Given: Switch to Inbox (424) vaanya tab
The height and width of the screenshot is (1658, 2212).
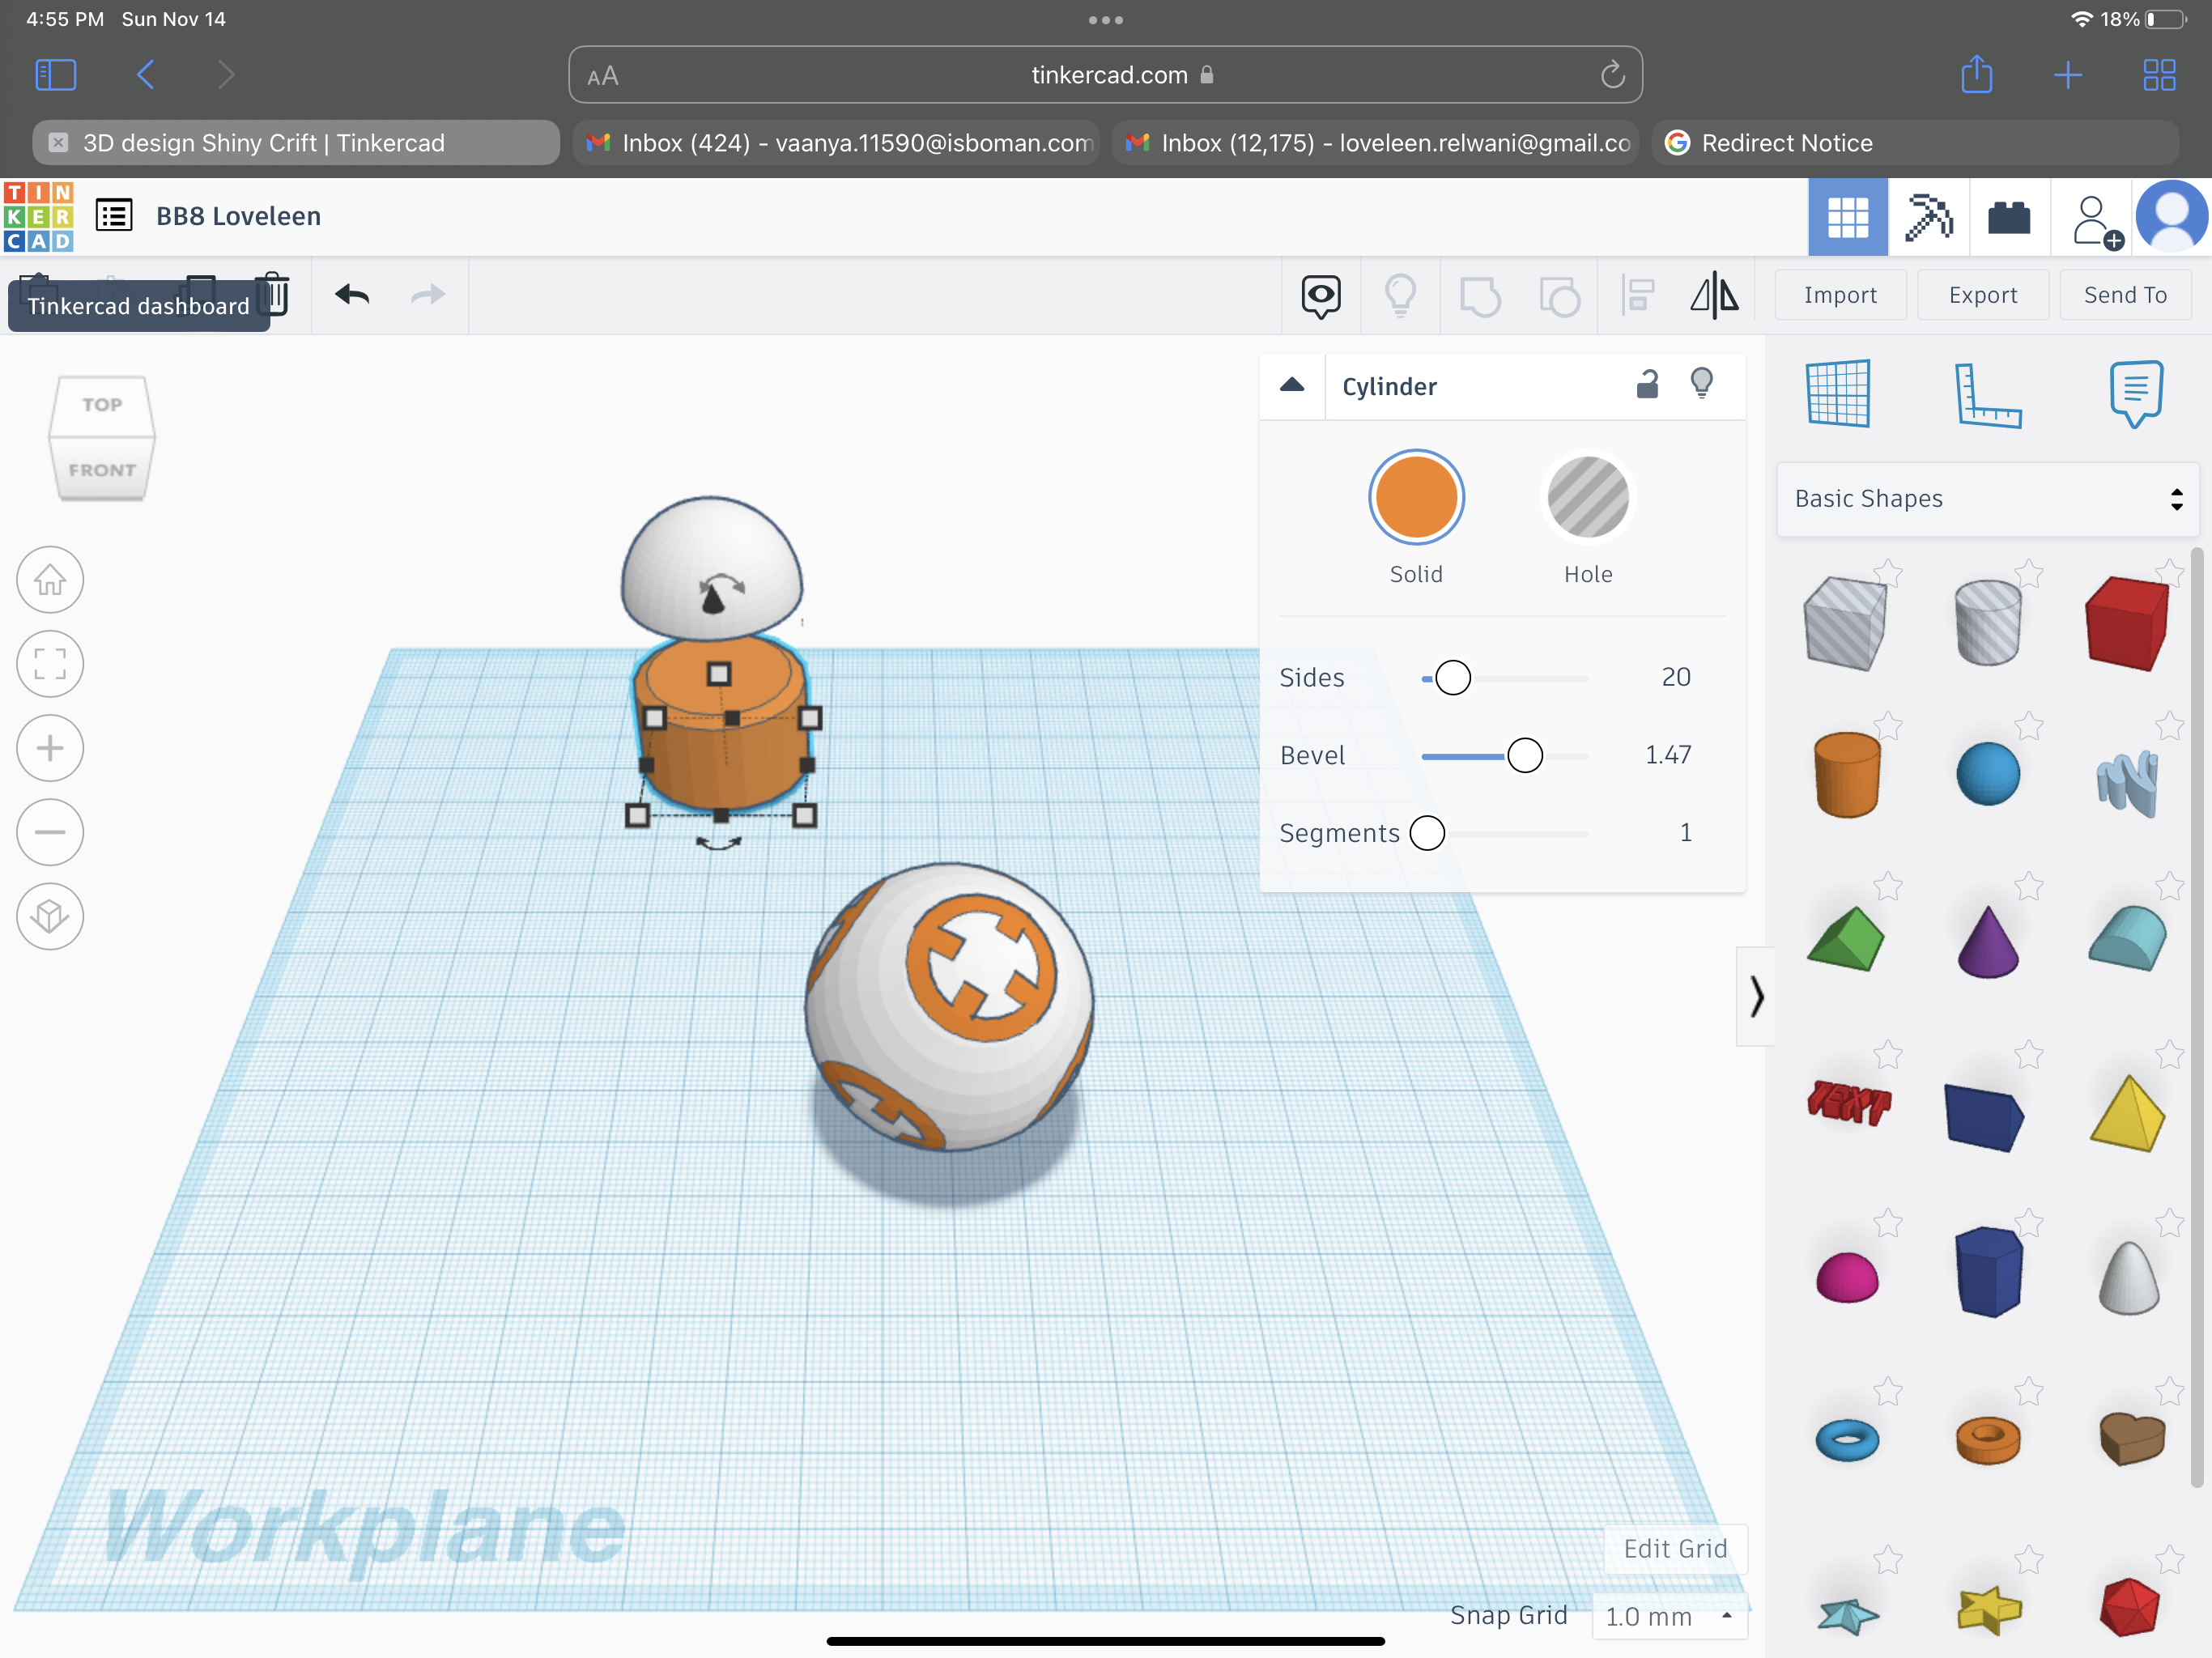Looking at the screenshot, I should tap(837, 143).
